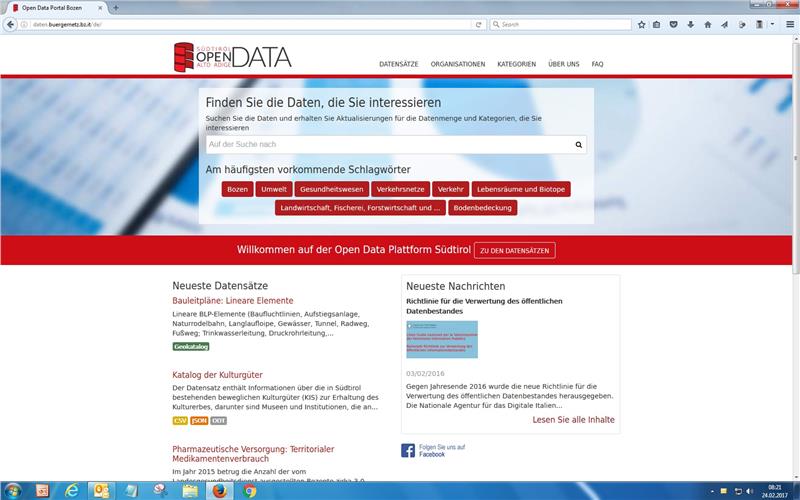Open the news article thumbnail image

pyautogui.click(x=442, y=340)
